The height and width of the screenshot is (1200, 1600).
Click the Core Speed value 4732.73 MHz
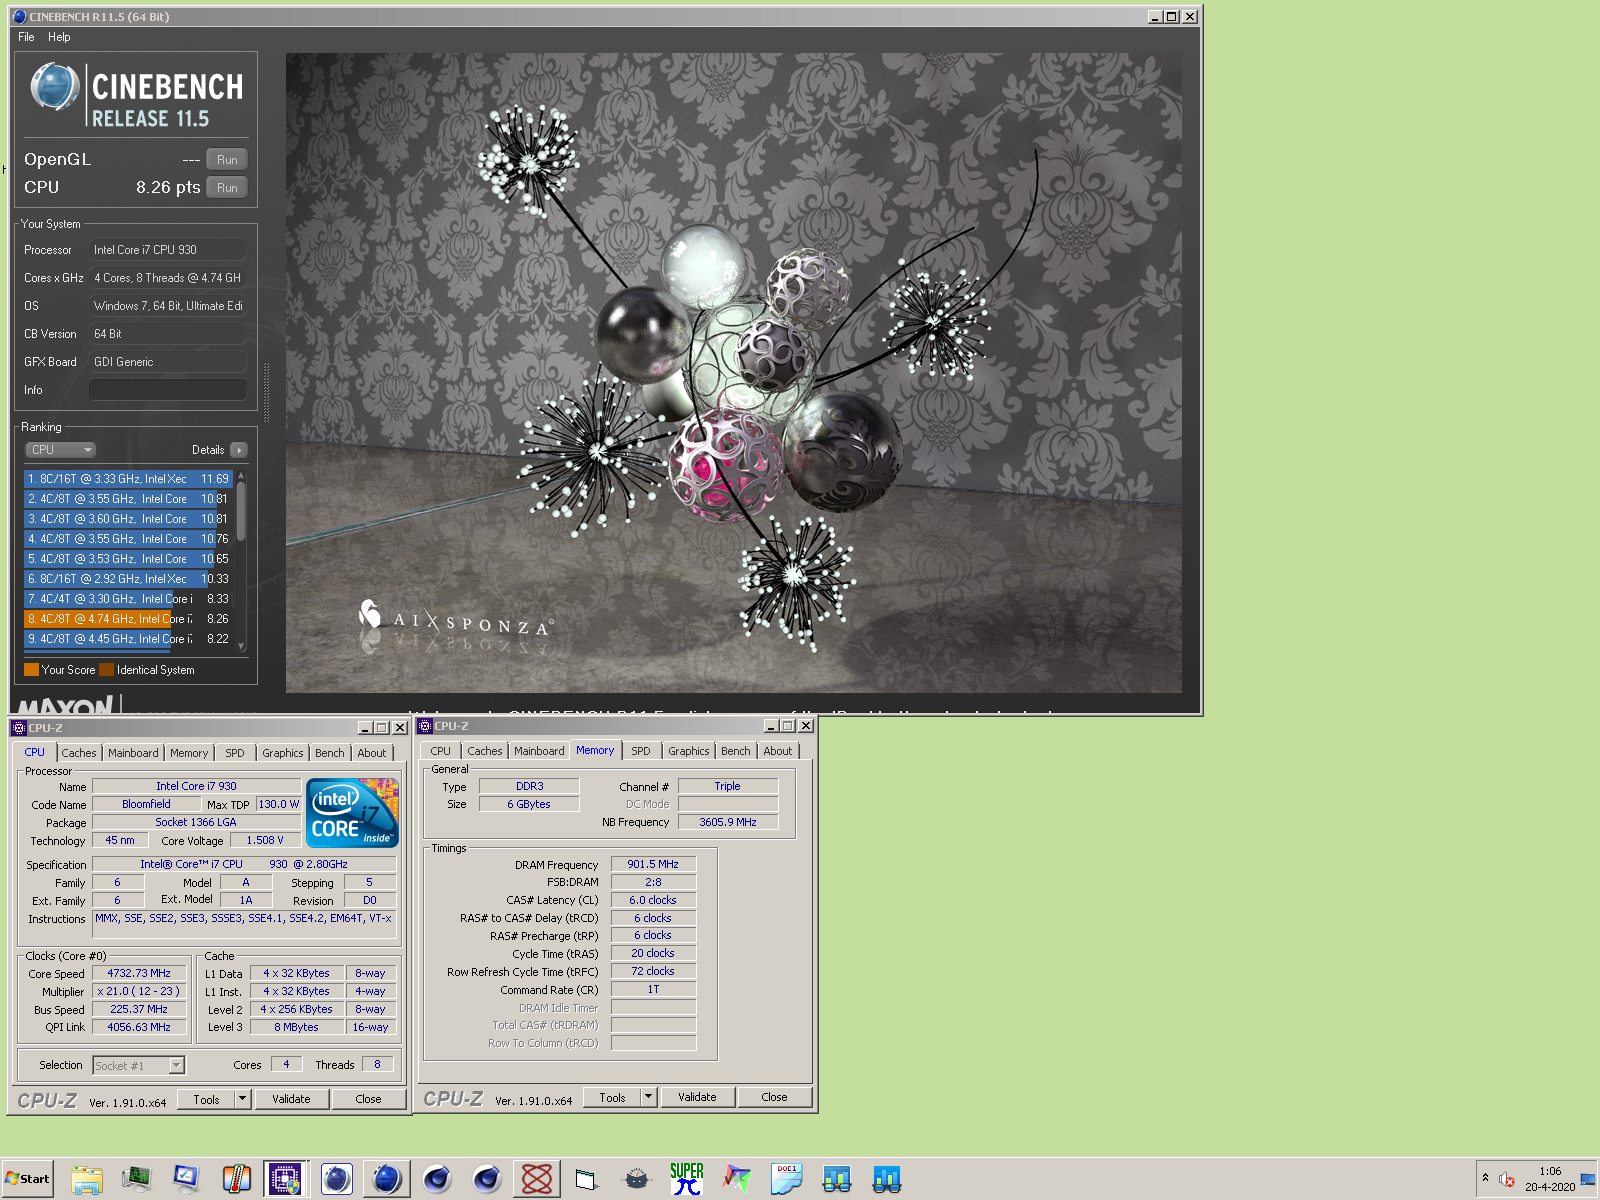click(139, 973)
